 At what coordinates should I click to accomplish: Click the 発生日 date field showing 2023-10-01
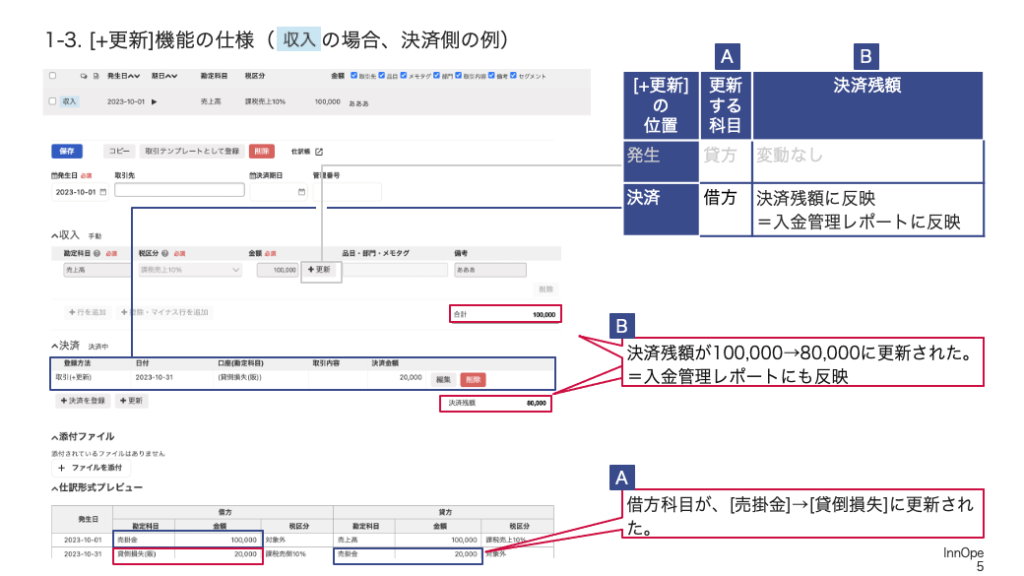[x=80, y=192]
